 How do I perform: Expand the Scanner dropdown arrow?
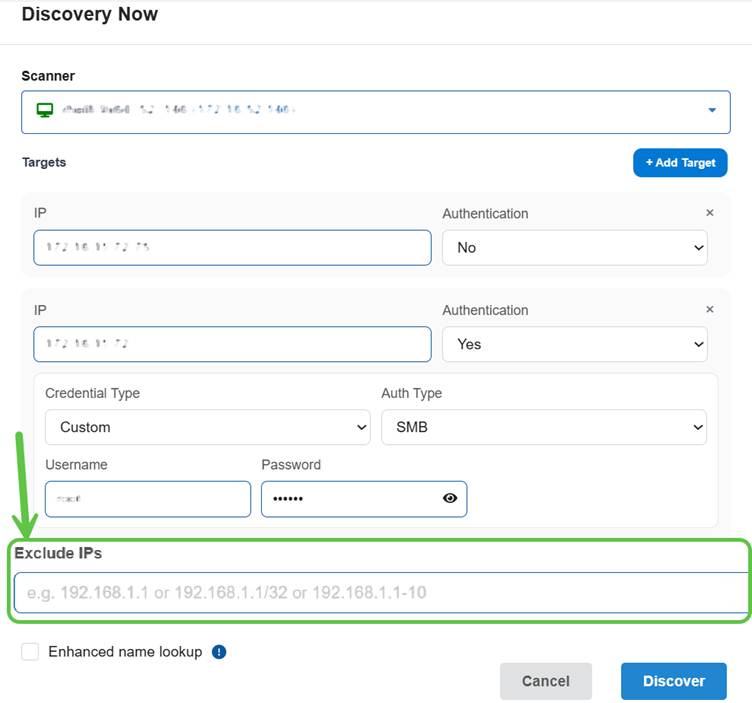[x=712, y=111]
